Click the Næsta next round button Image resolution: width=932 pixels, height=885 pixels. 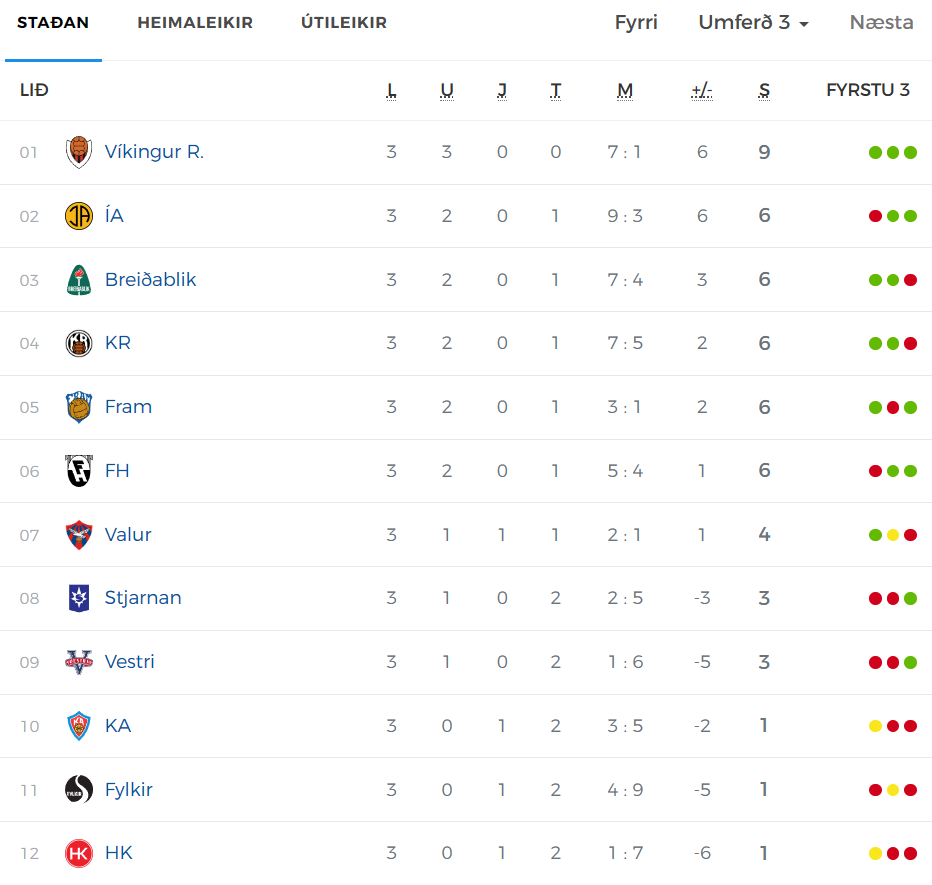(x=881, y=23)
